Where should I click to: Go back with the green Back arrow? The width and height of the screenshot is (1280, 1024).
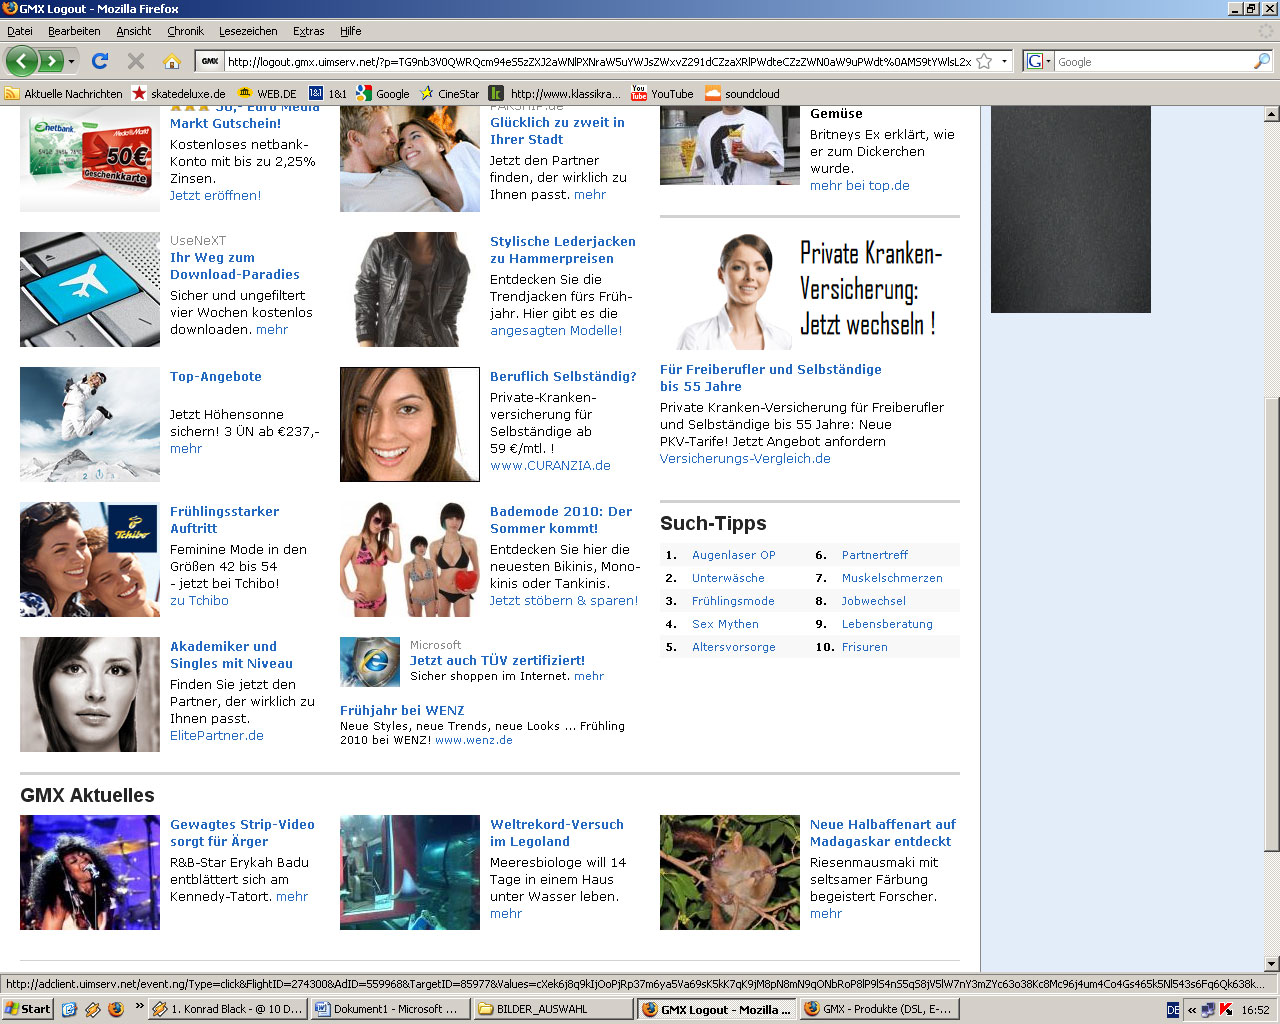pos(21,61)
